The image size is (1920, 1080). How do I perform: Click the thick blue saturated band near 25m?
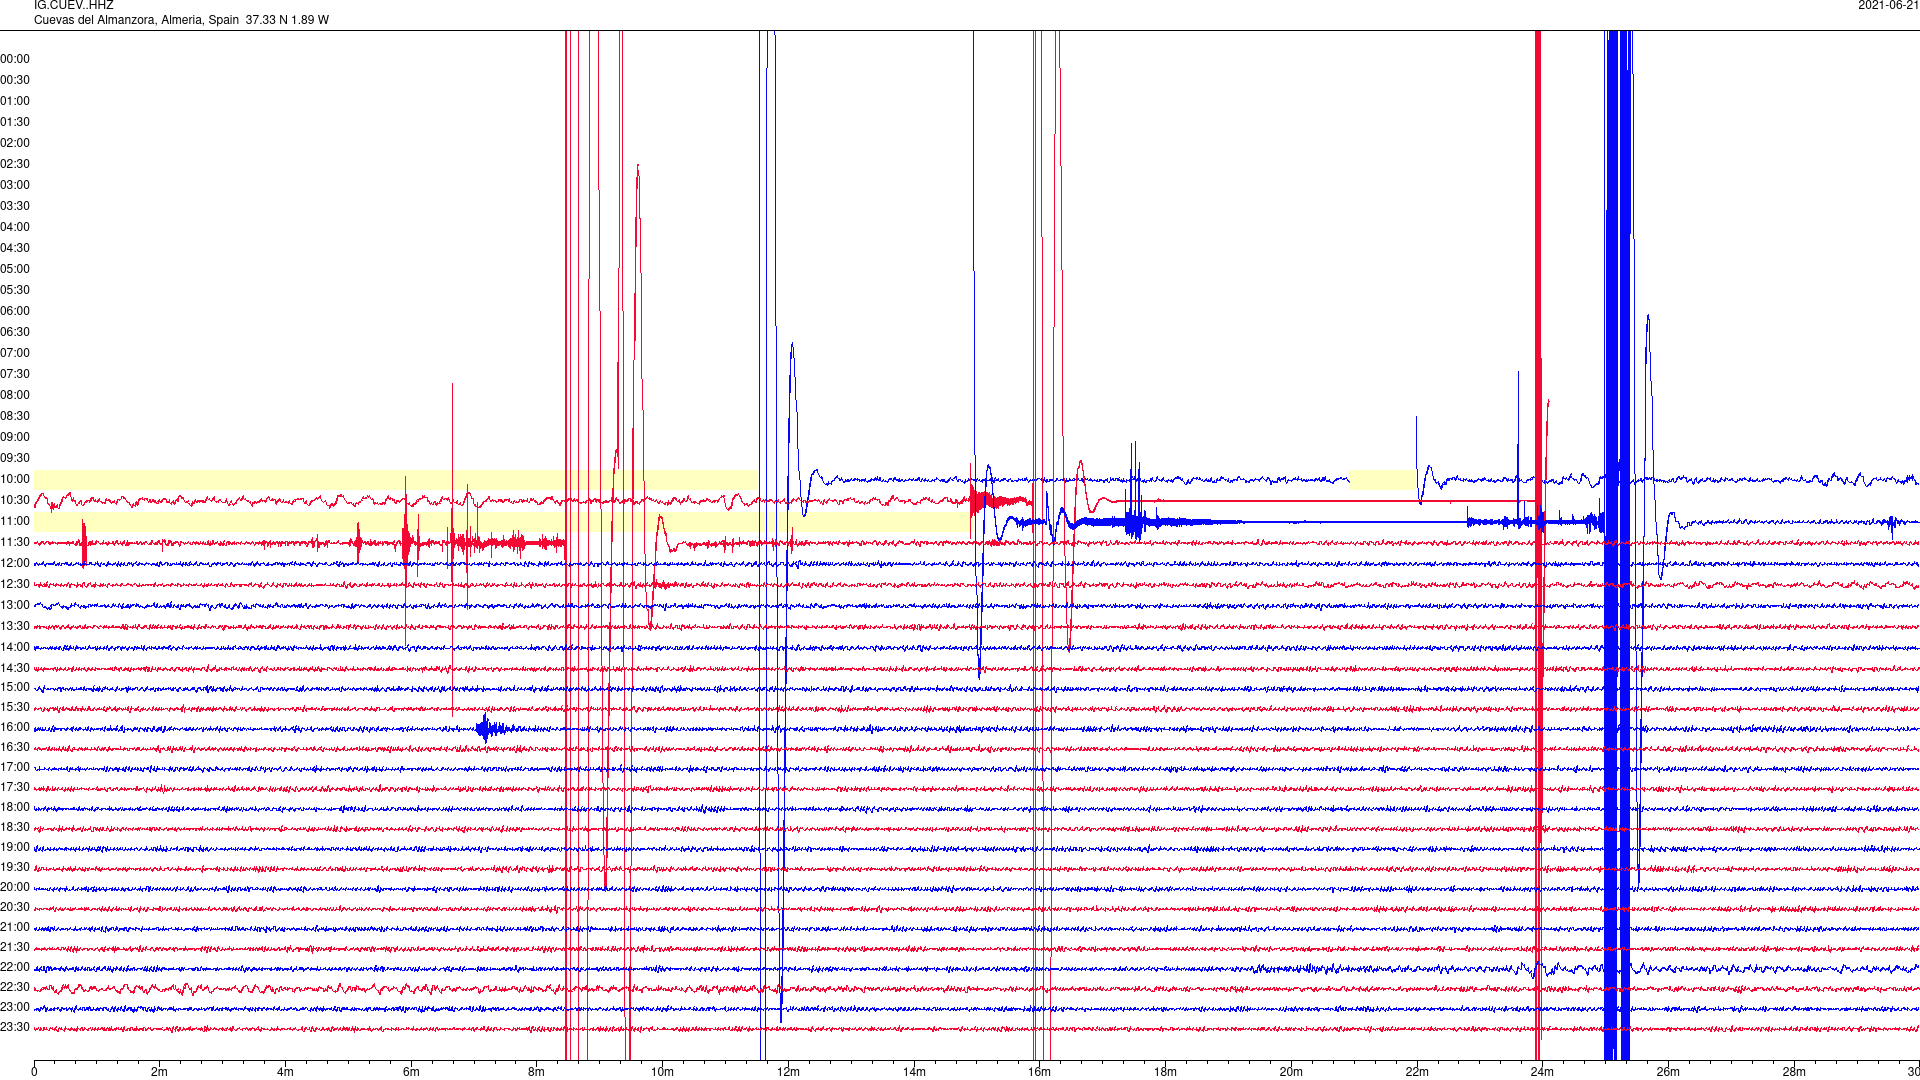pos(1618,545)
